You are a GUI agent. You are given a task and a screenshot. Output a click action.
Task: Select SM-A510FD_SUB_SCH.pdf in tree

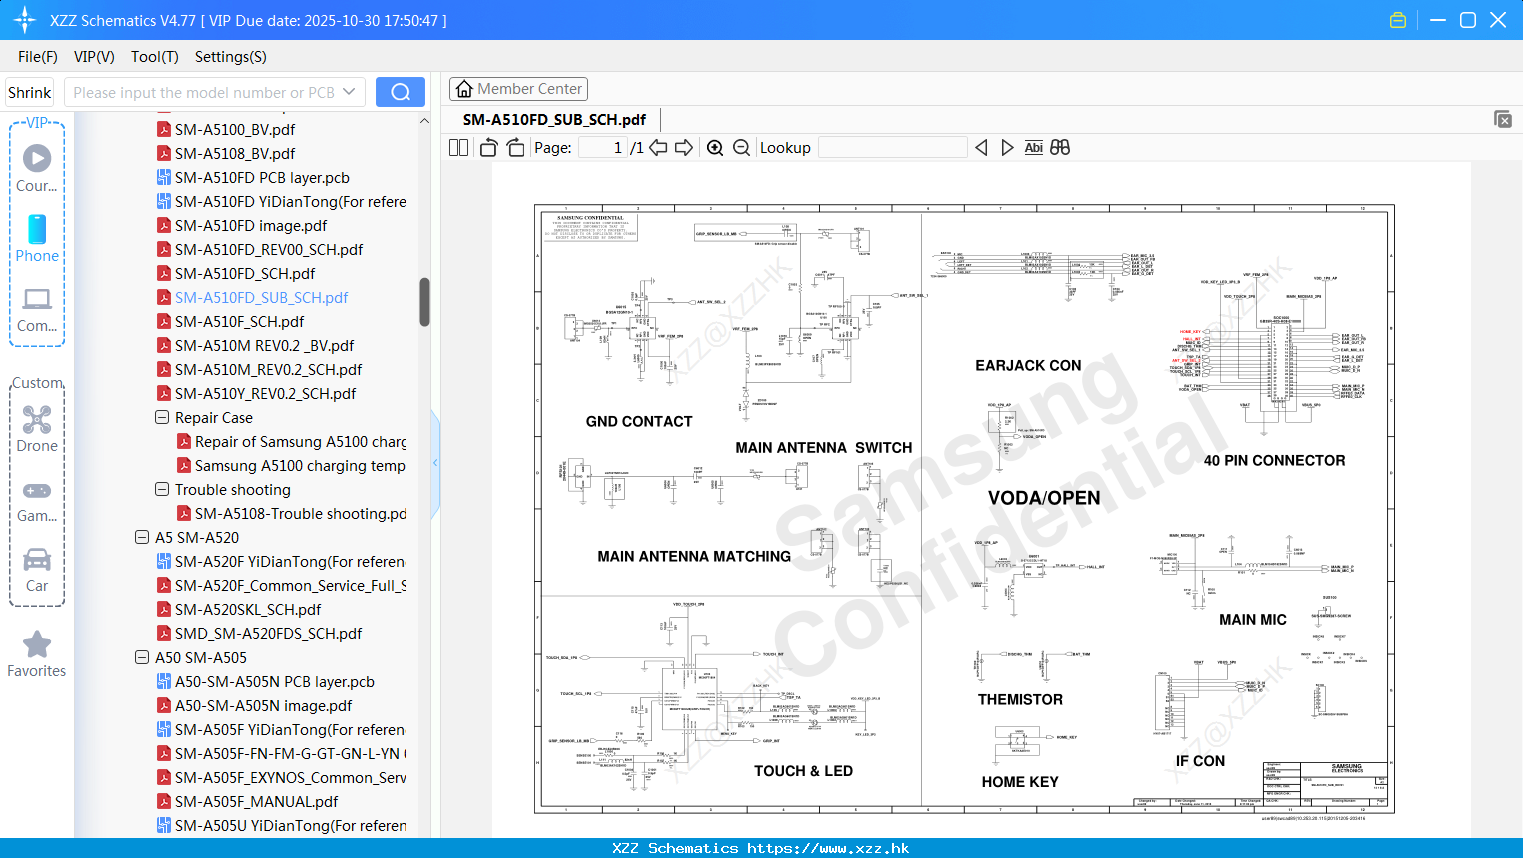(252, 297)
